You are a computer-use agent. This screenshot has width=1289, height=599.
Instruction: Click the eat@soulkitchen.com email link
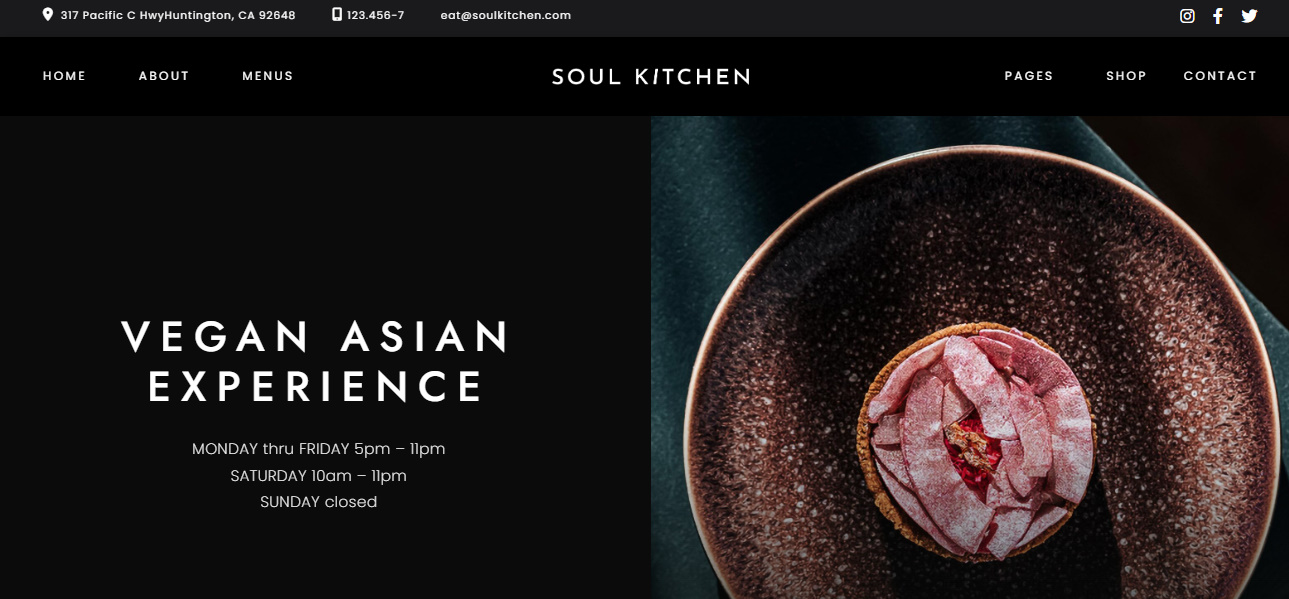point(506,15)
